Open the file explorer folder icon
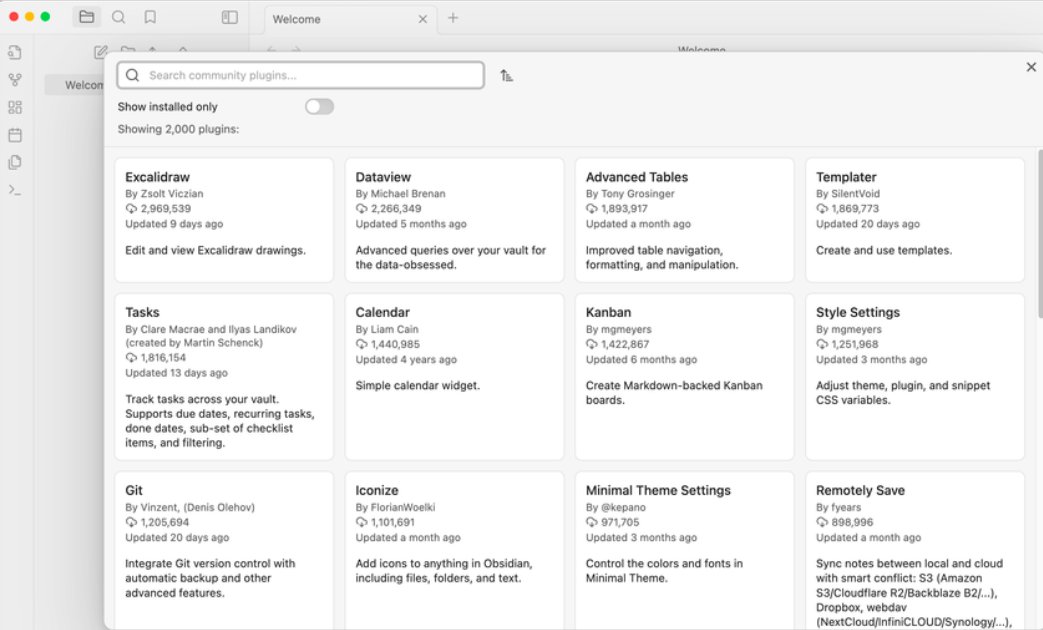This screenshot has width=1043, height=630. pyautogui.click(x=86, y=17)
